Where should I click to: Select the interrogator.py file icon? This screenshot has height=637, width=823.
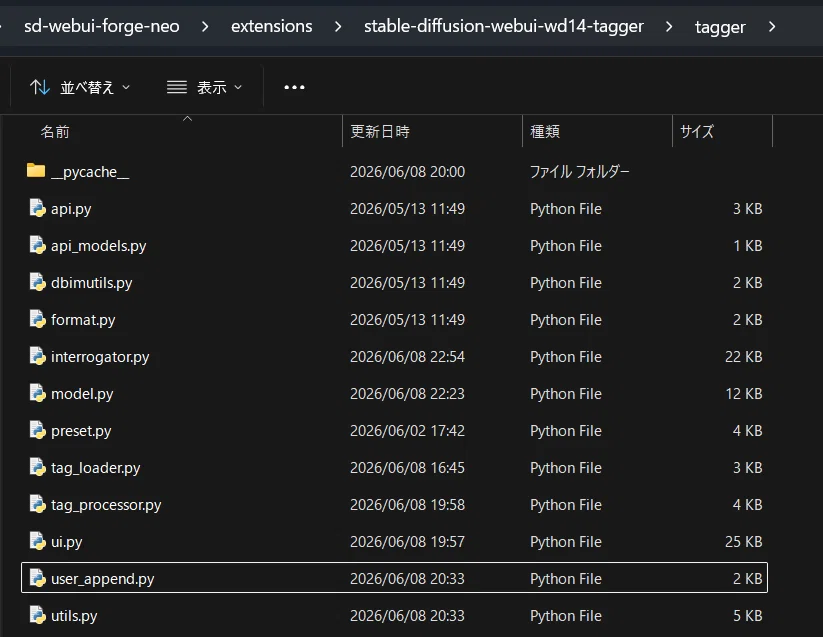37,356
